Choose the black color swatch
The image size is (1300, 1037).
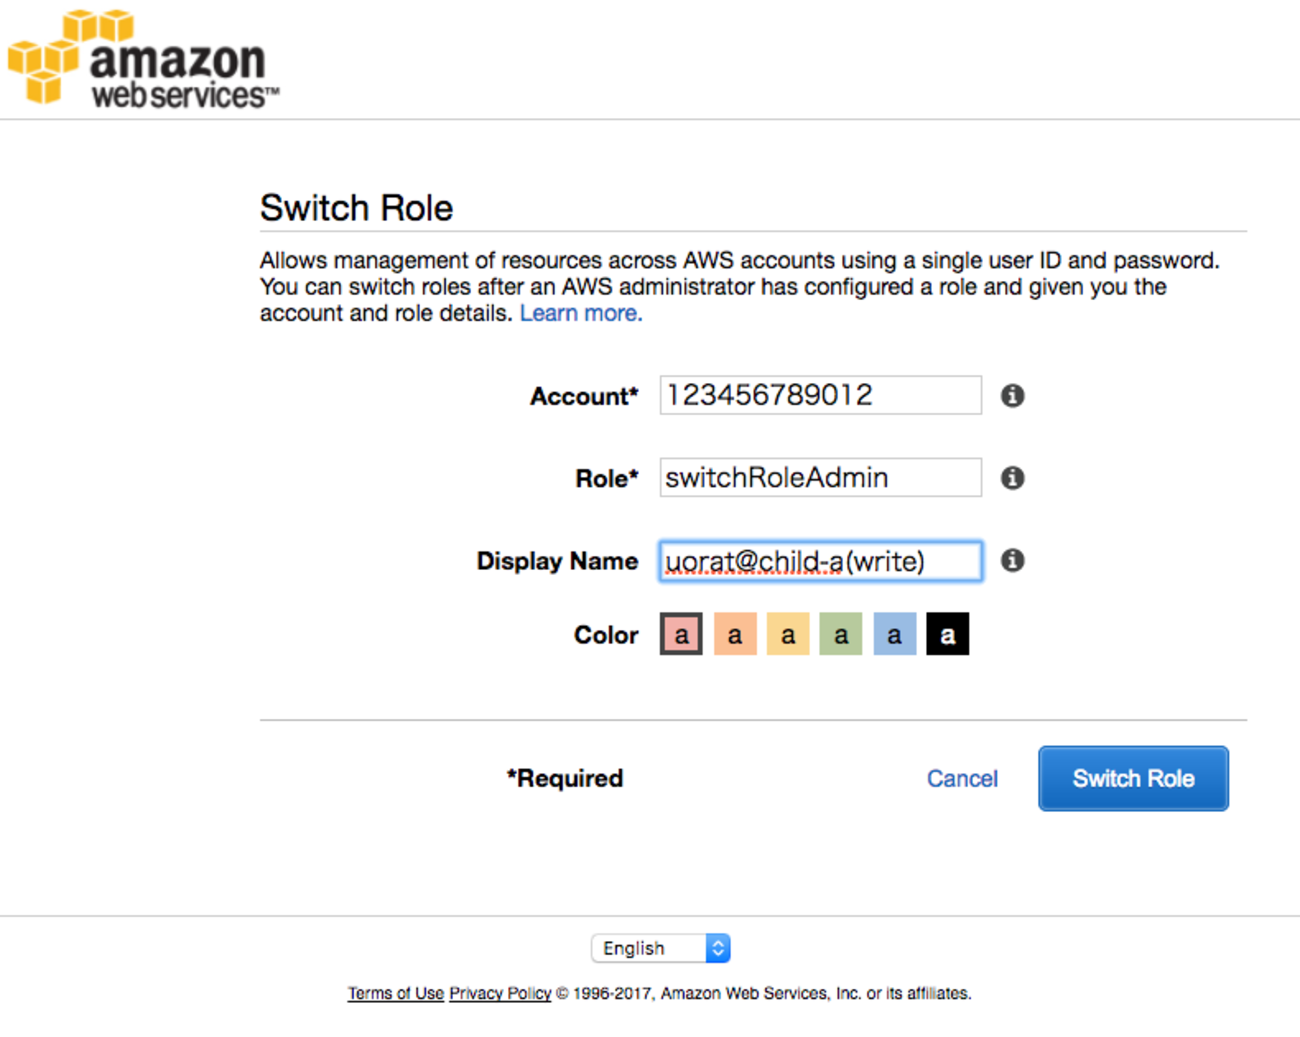pyautogui.click(x=947, y=634)
